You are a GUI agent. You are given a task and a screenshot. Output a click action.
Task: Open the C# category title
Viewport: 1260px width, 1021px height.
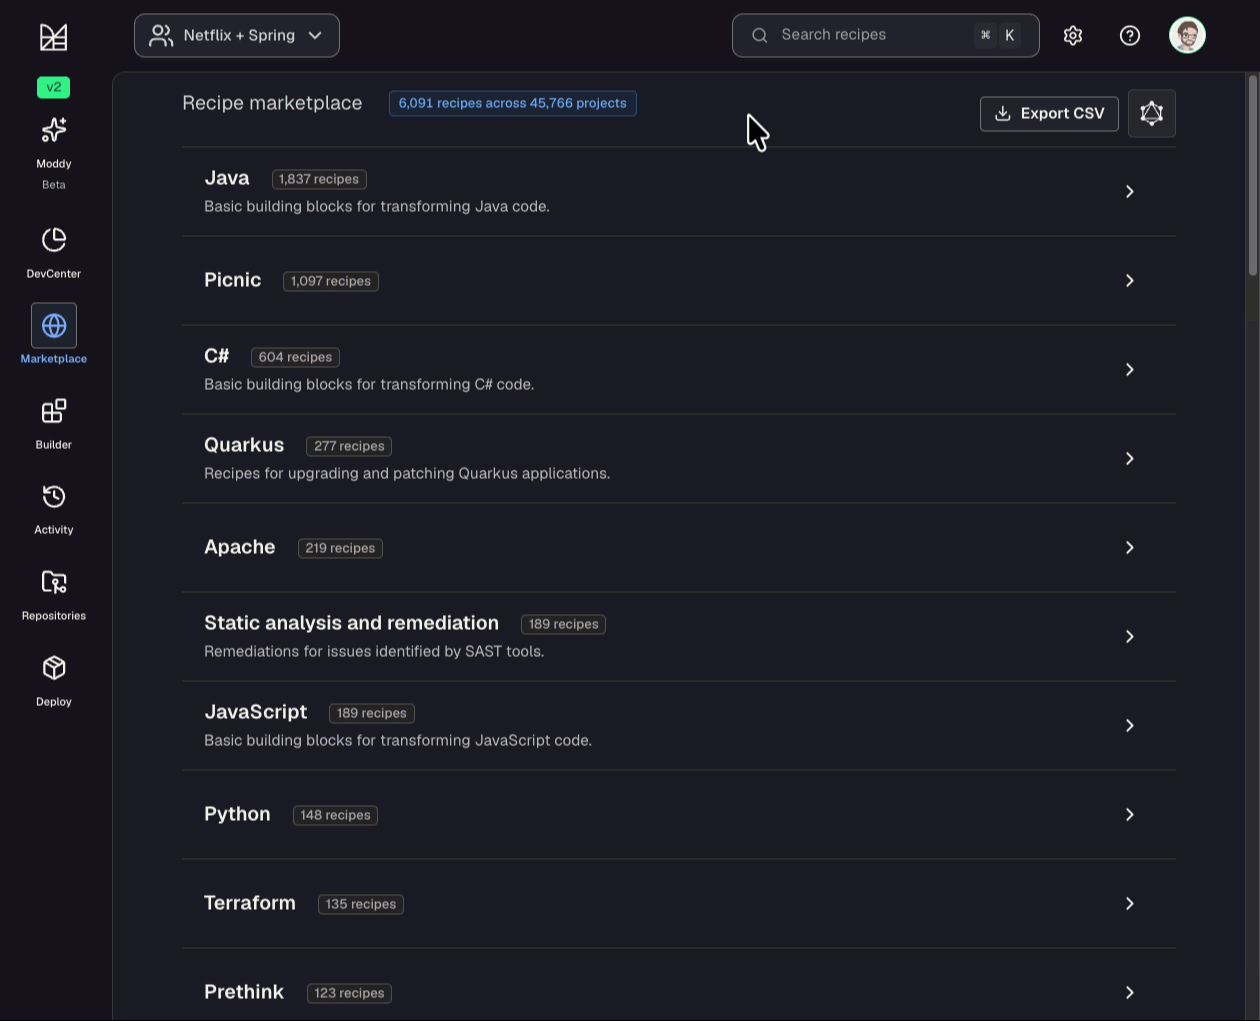click(x=217, y=356)
